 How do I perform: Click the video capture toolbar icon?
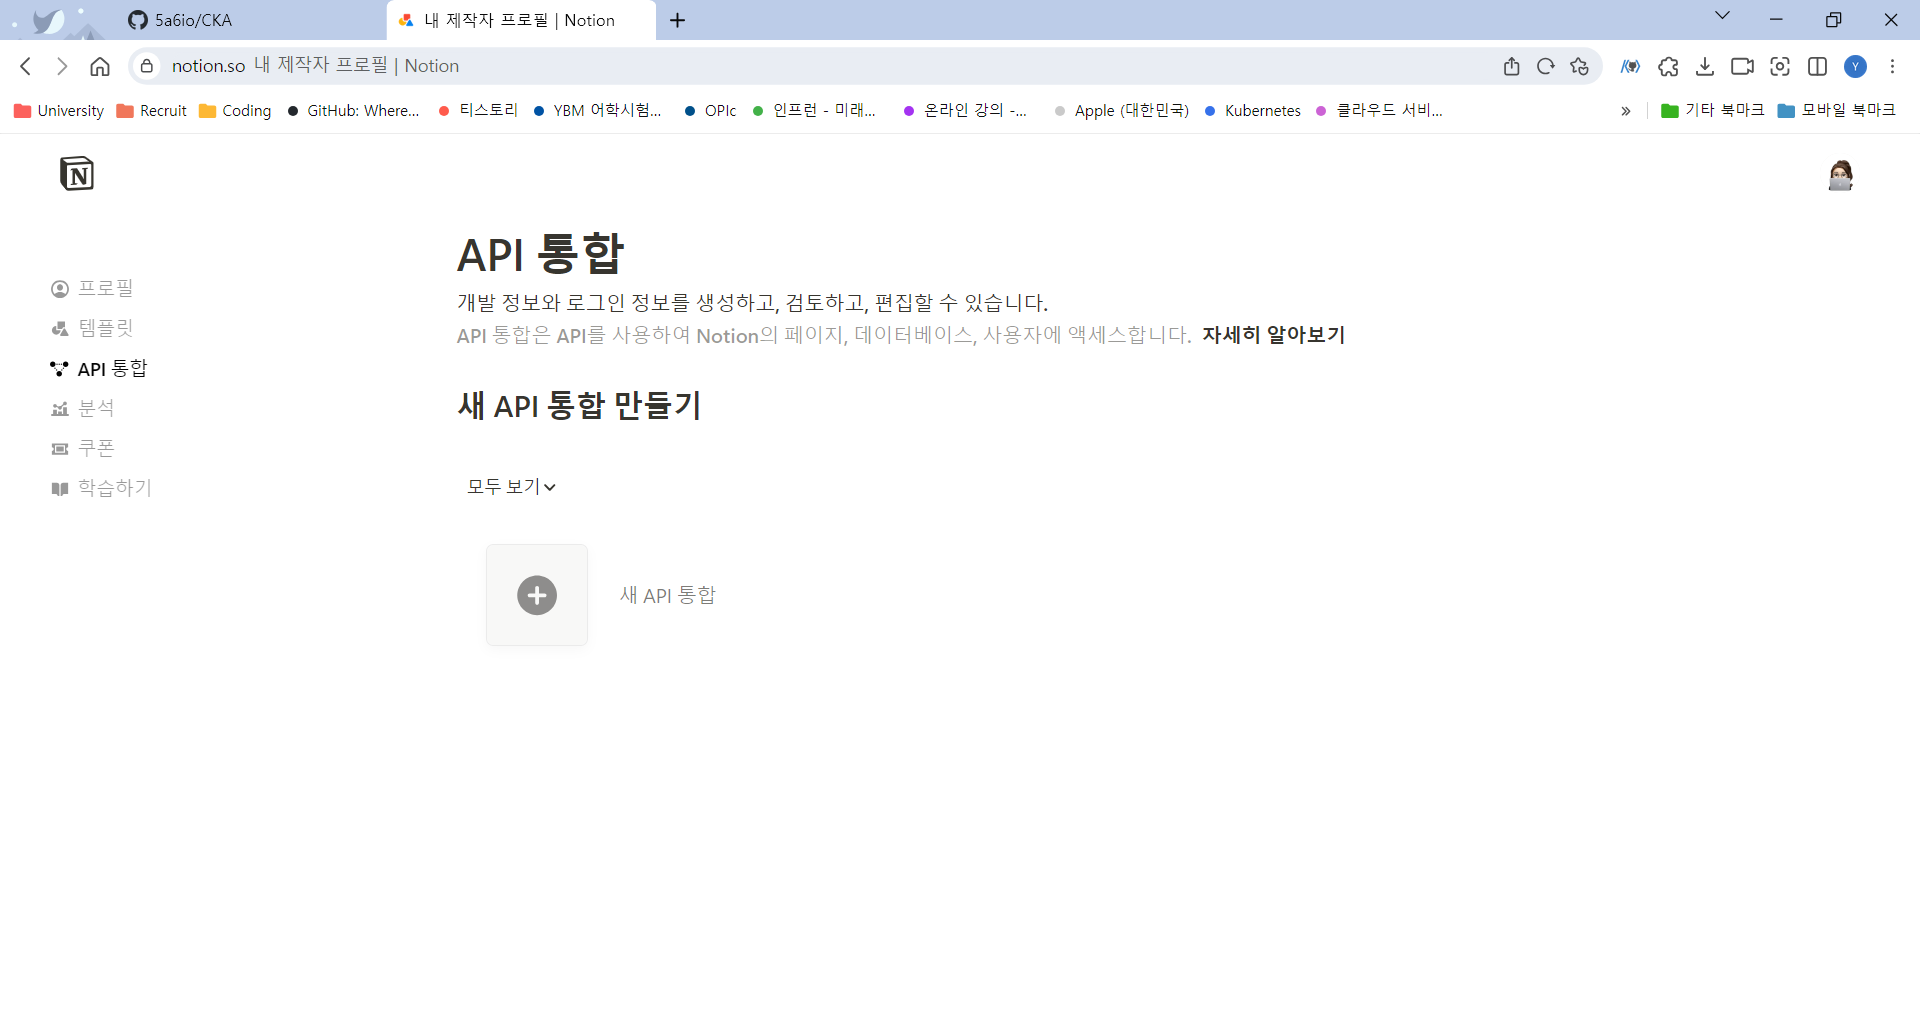pos(1742,66)
